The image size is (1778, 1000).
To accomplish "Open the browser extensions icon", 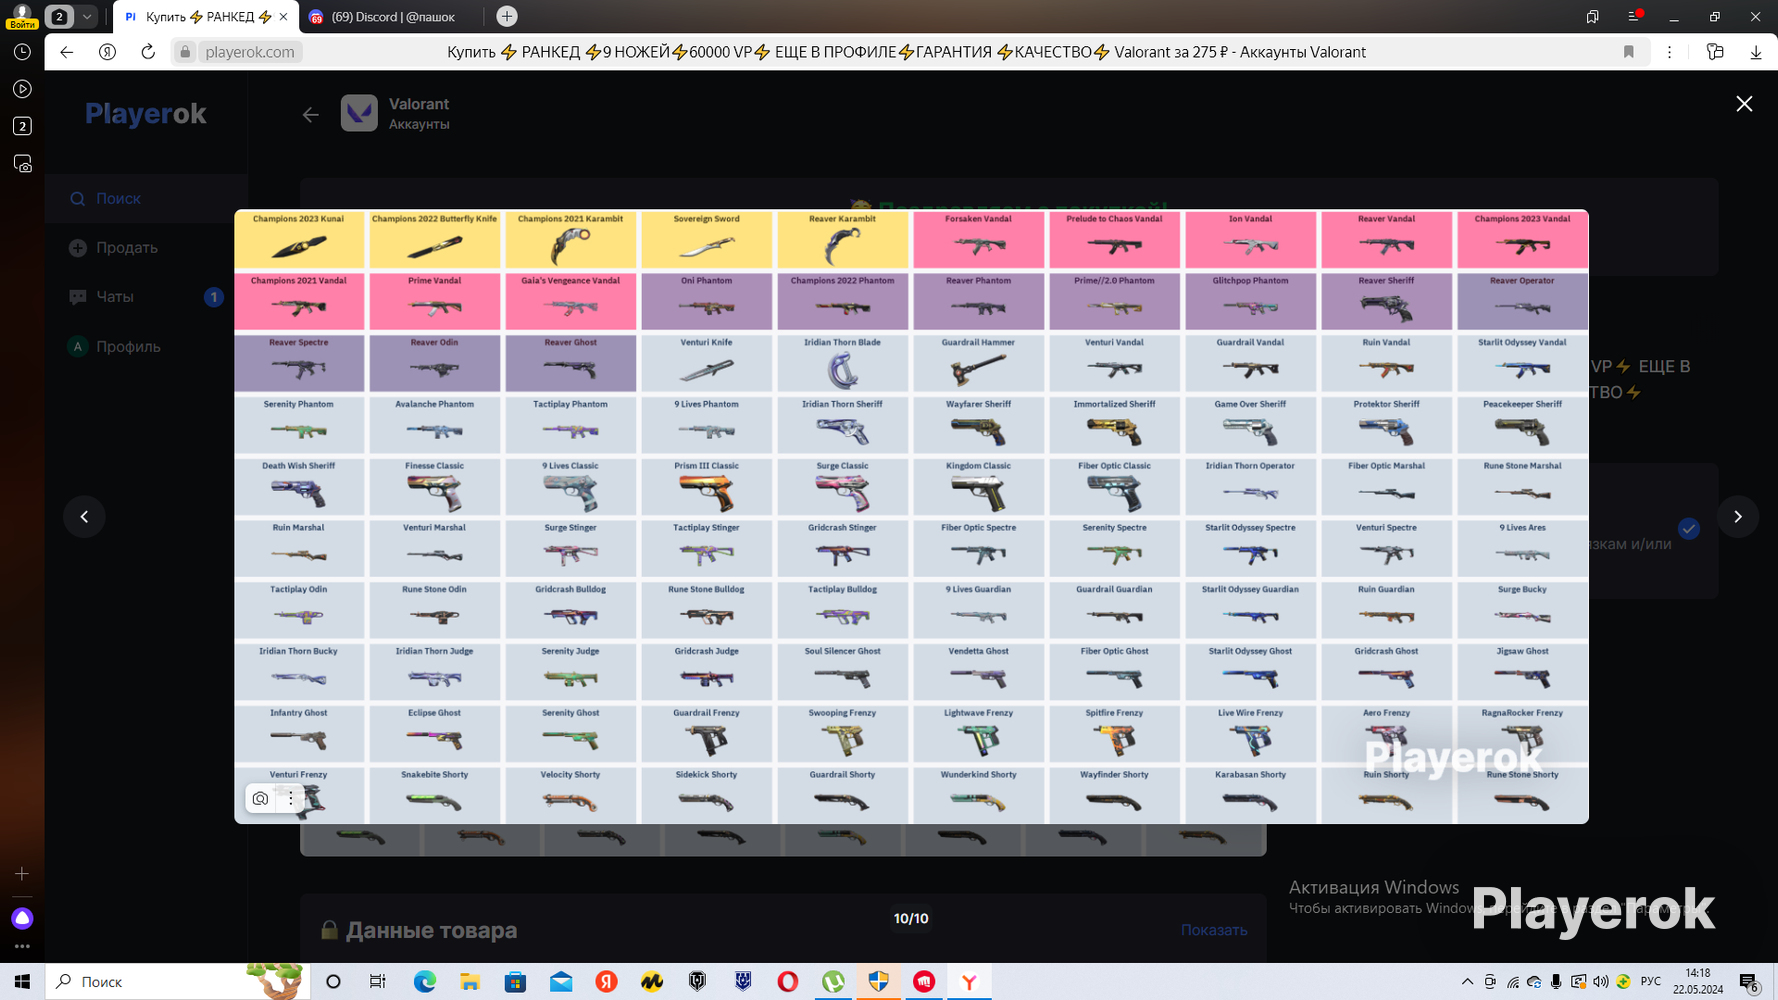I will click(1715, 52).
